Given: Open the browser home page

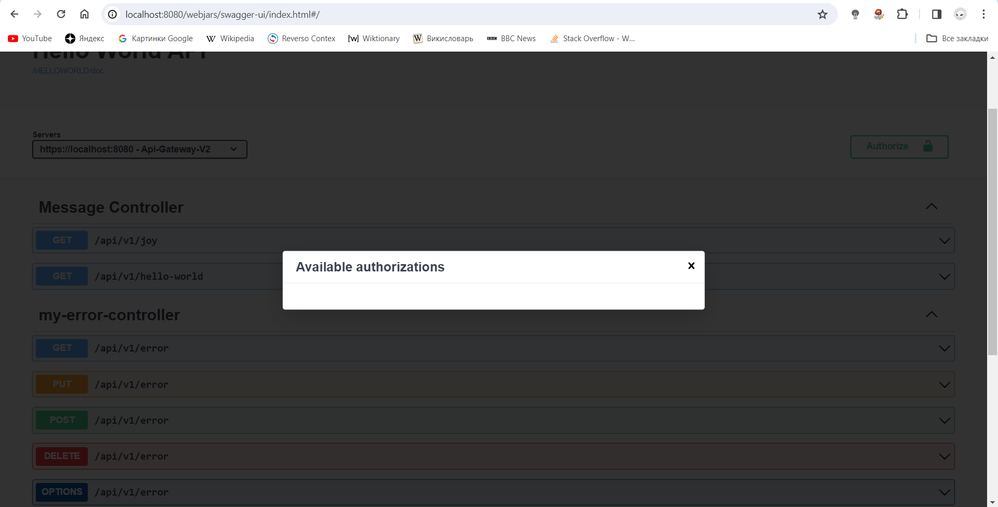Looking at the screenshot, I should [x=84, y=14].
